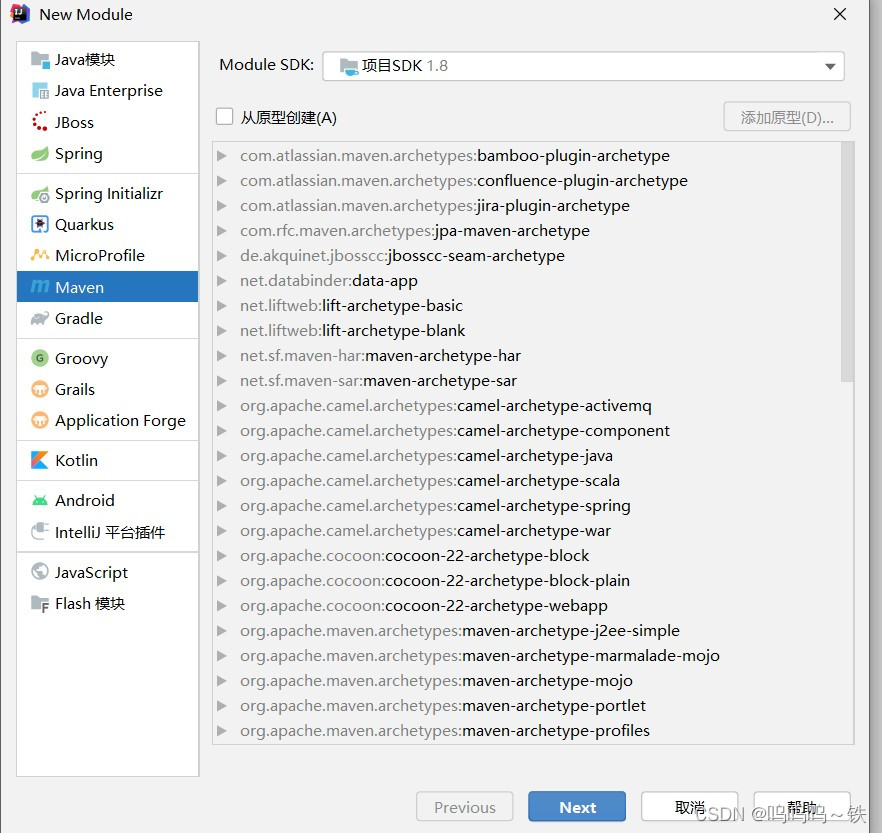Click the 帮助 help button

[802, 807]
